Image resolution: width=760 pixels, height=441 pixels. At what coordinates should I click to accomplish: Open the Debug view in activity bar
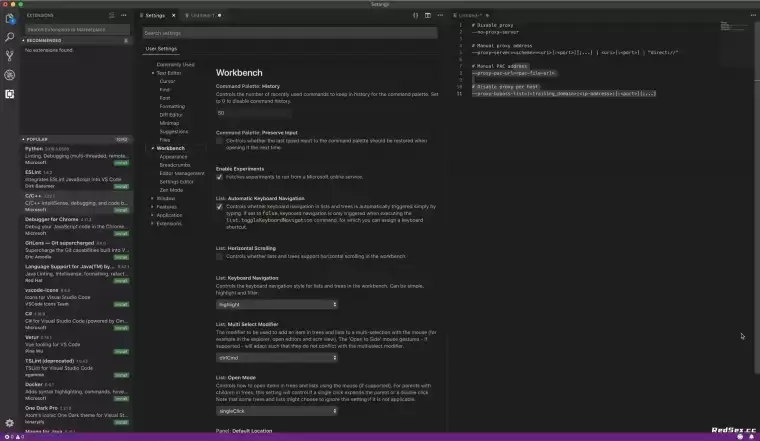(x=9, y=75)
